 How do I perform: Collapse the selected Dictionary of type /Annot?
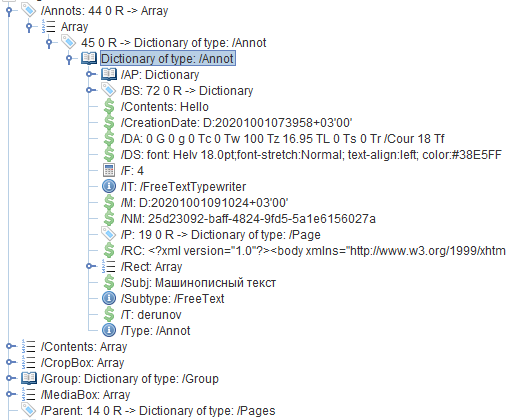[69, 59]
